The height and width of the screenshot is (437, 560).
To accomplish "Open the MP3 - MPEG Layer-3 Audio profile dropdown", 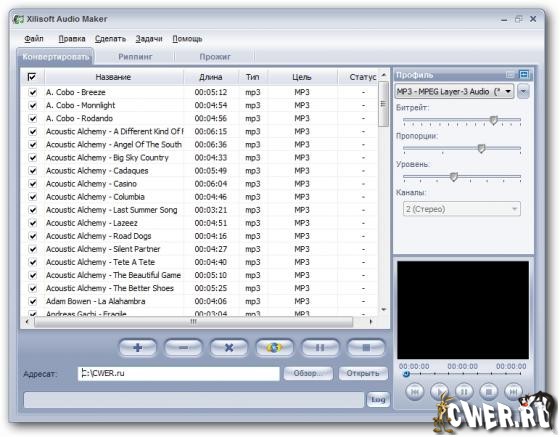I will point(454,91).
